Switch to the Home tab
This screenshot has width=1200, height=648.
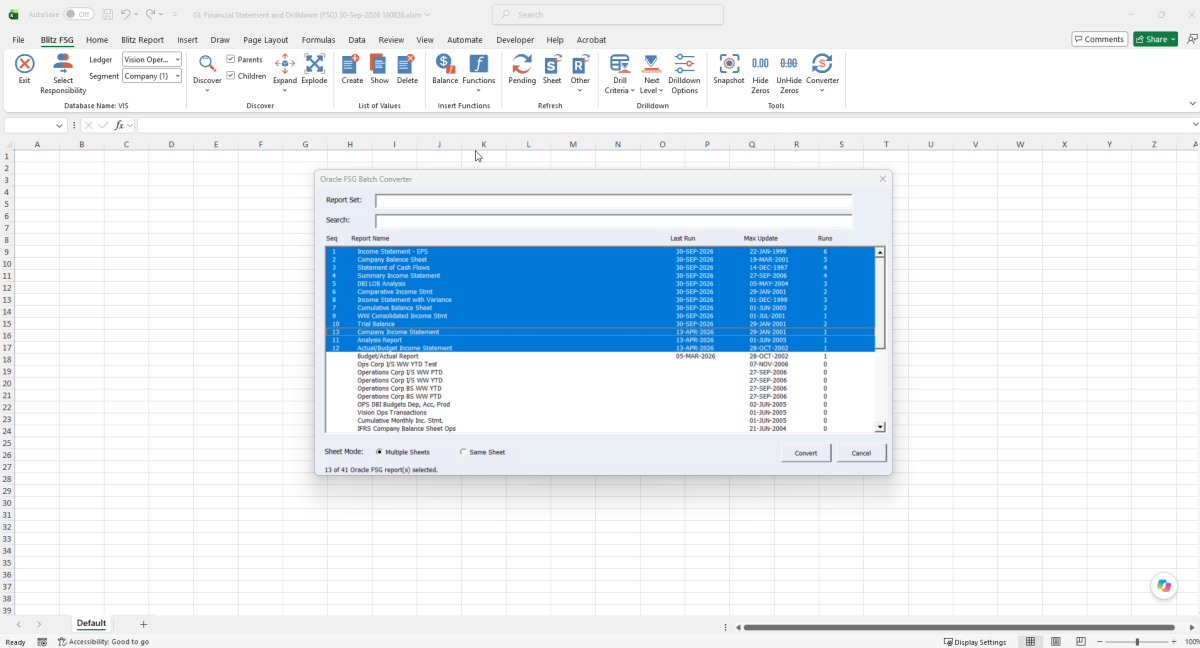coord(97,40)
